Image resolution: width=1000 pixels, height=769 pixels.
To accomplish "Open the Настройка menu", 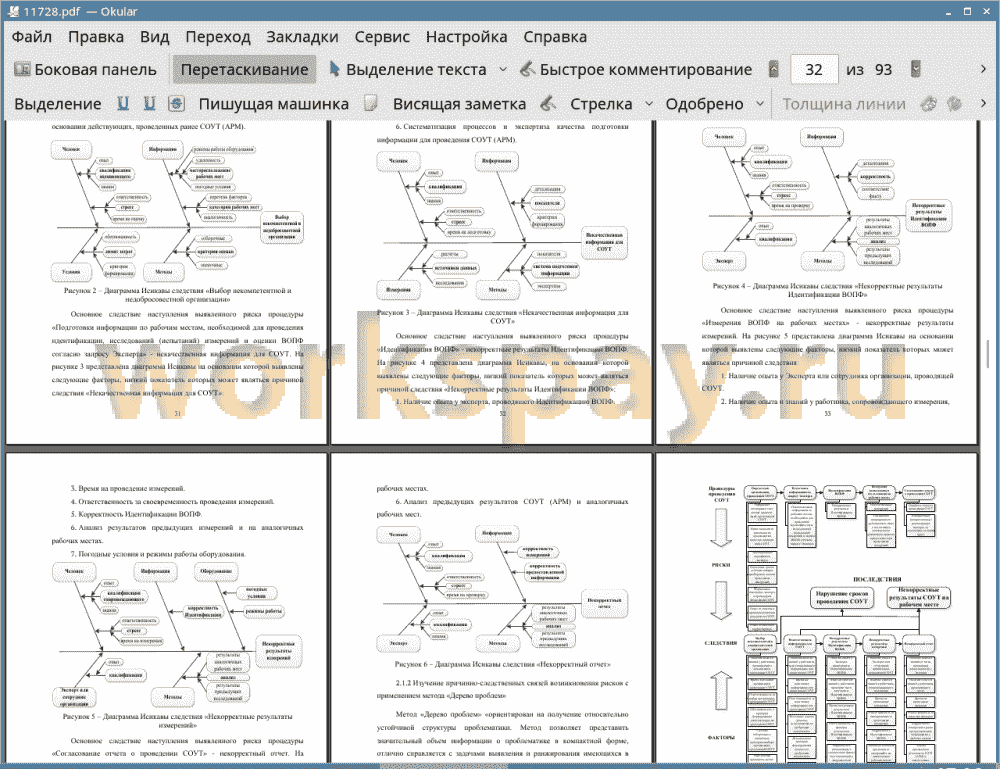I will pos(466,37).
